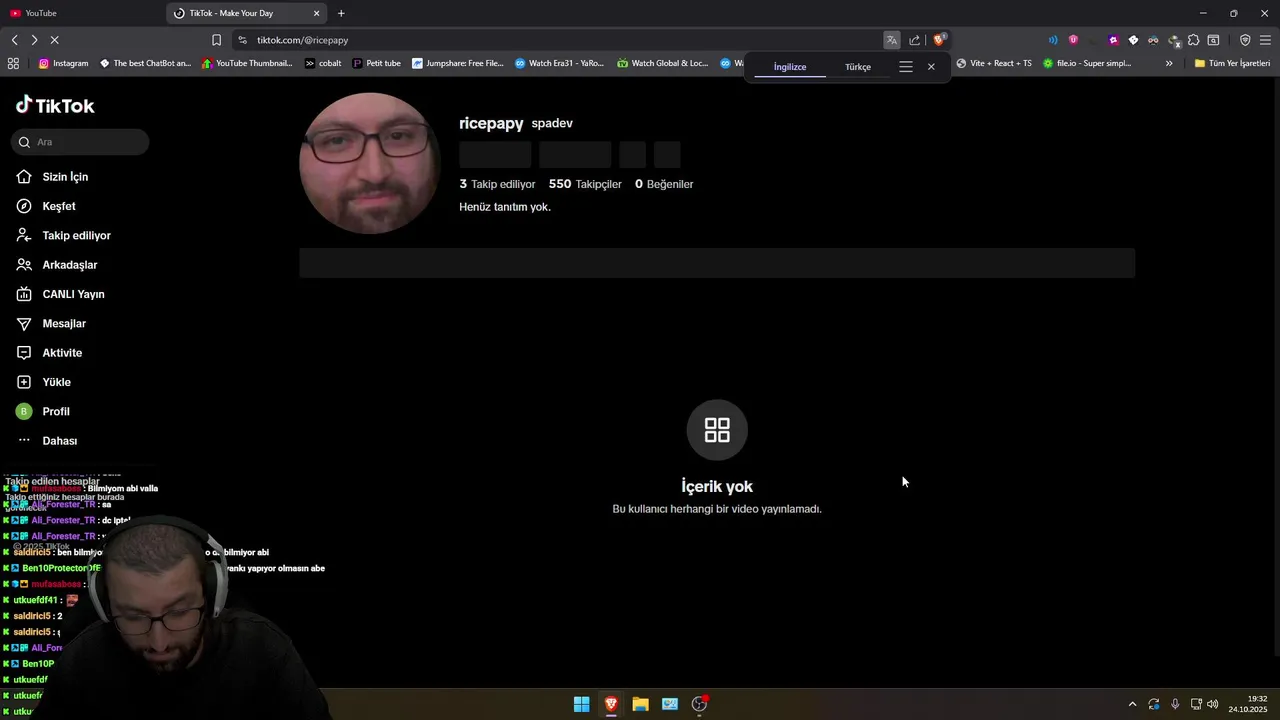Bookmark this page icon
The image size is (1280, 720).
click(216, 40)
